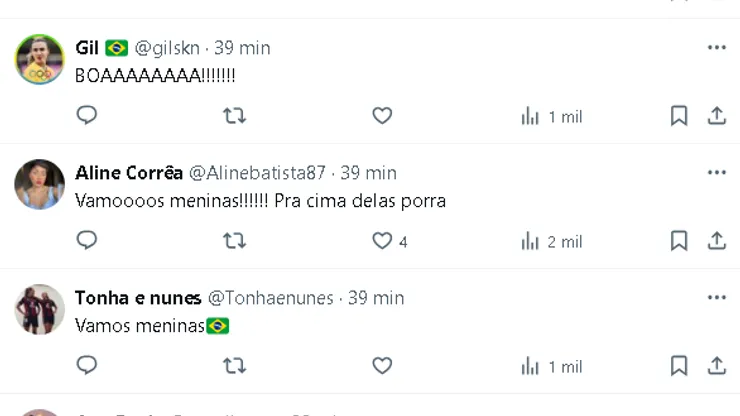The width and height of the screenshot is (740, 416).
Task: Open more options on Aline Corrêa's tweet
Action: [x=717, y=173]
